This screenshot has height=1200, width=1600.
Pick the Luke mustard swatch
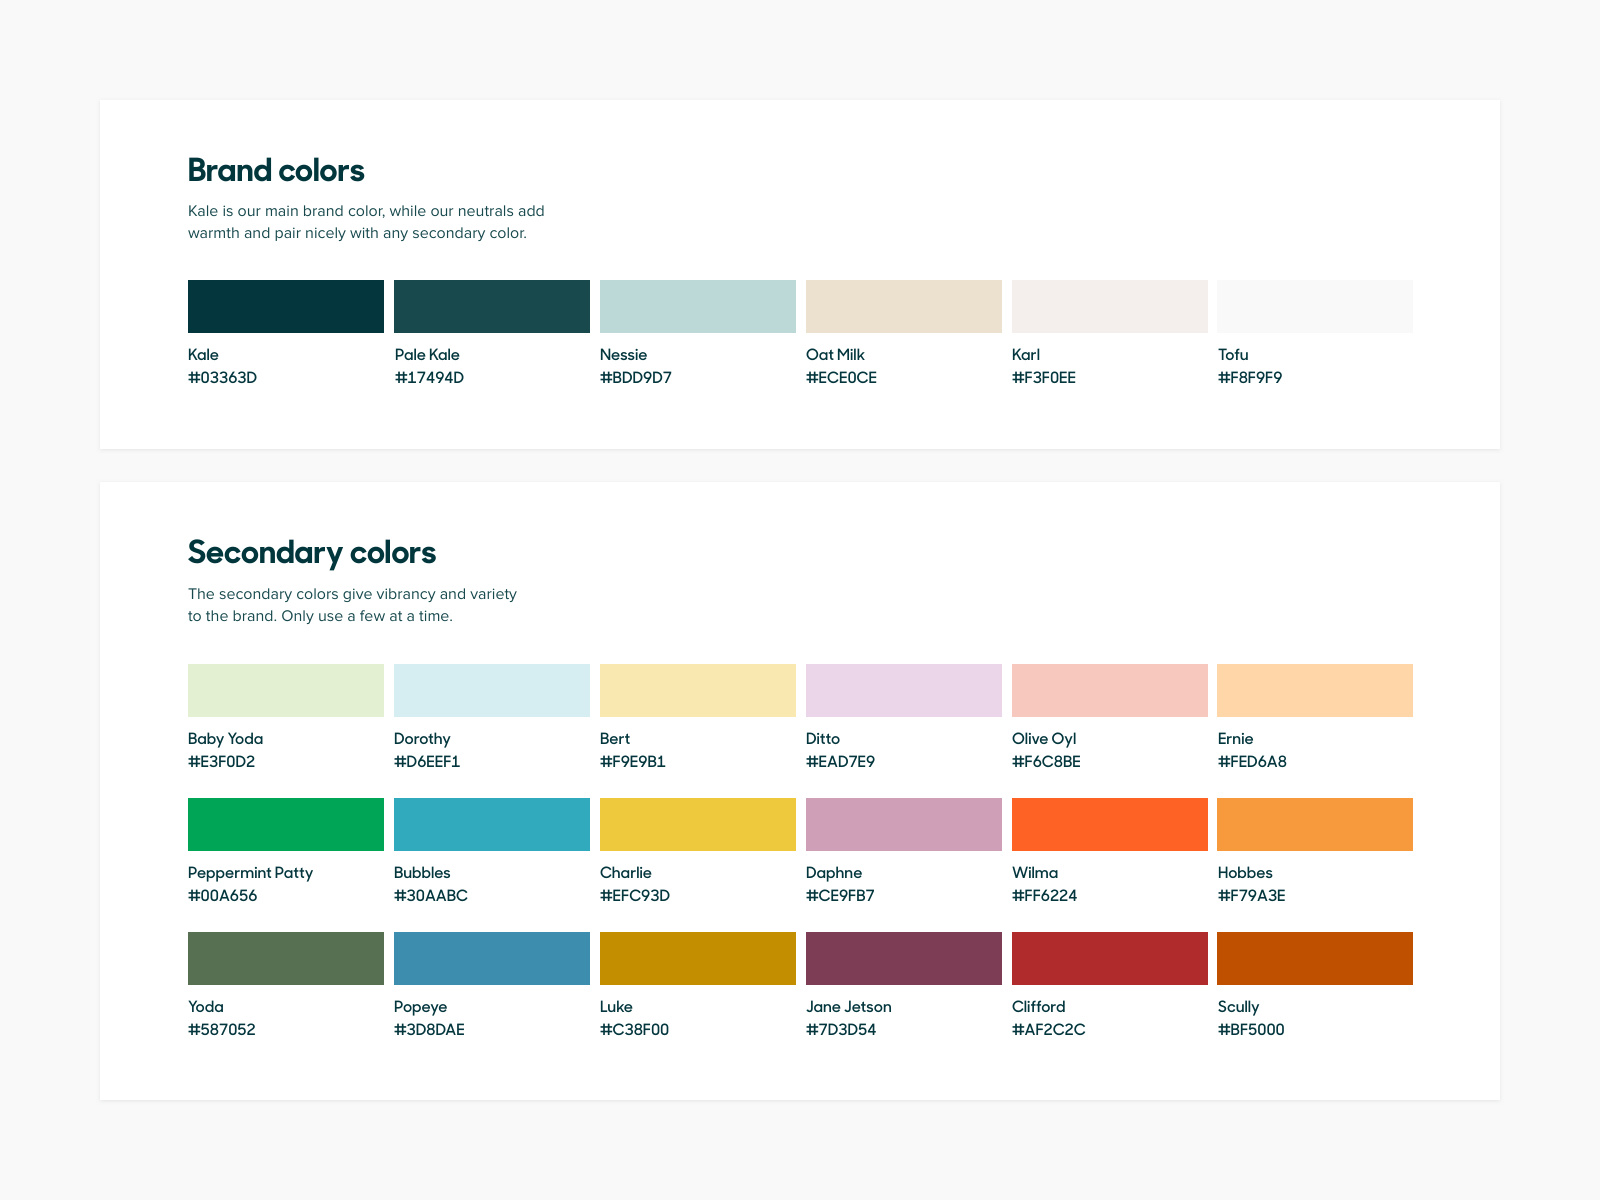click(x=698, y=958)
